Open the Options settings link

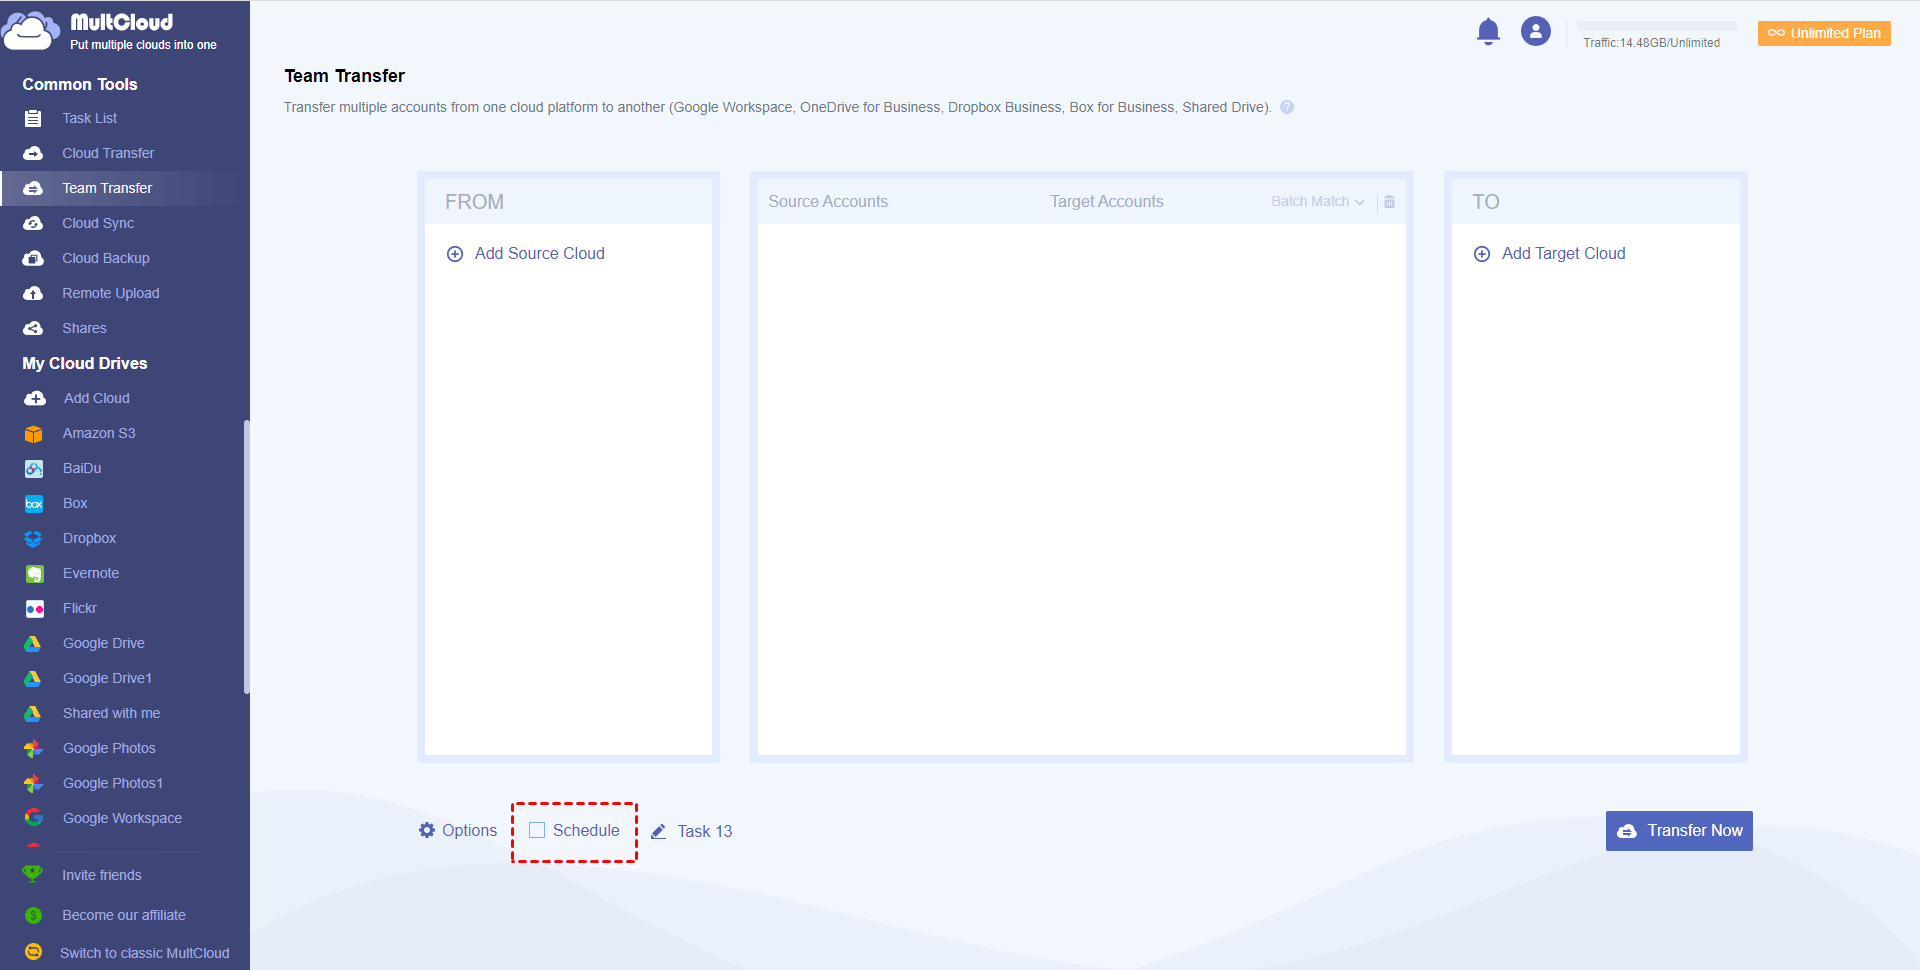(x=470, y=830)
